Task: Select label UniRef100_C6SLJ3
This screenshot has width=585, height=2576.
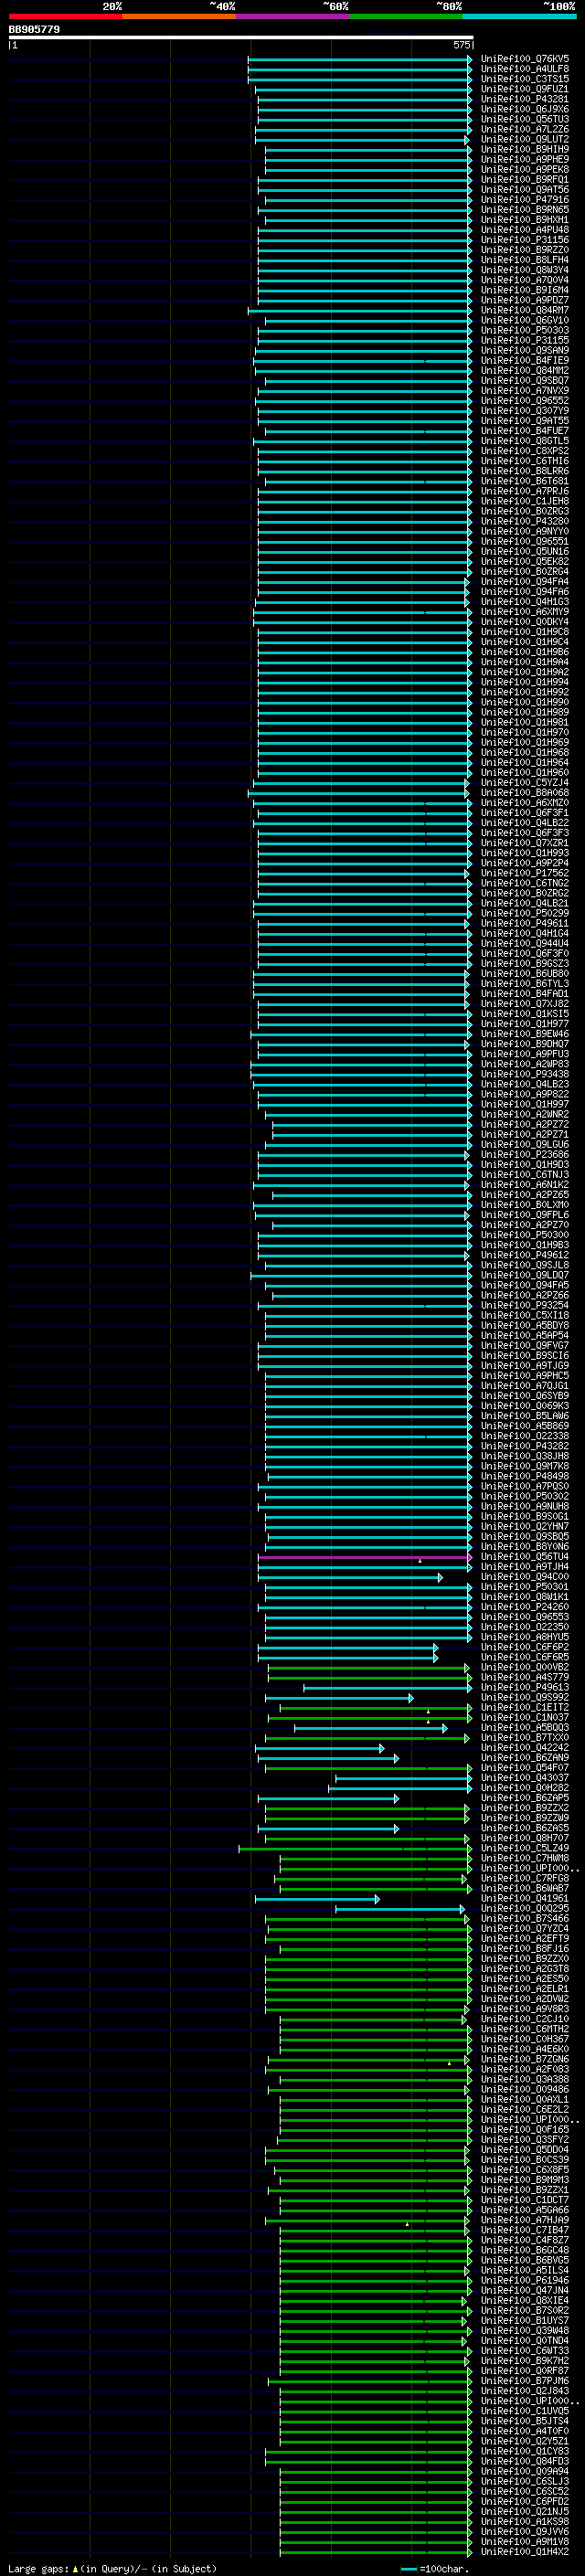Action: [x=525, y=2481]
